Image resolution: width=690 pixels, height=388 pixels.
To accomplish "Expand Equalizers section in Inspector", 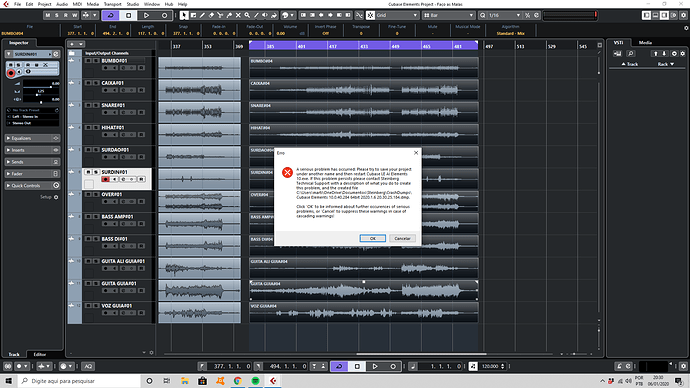I will point(32,138).
